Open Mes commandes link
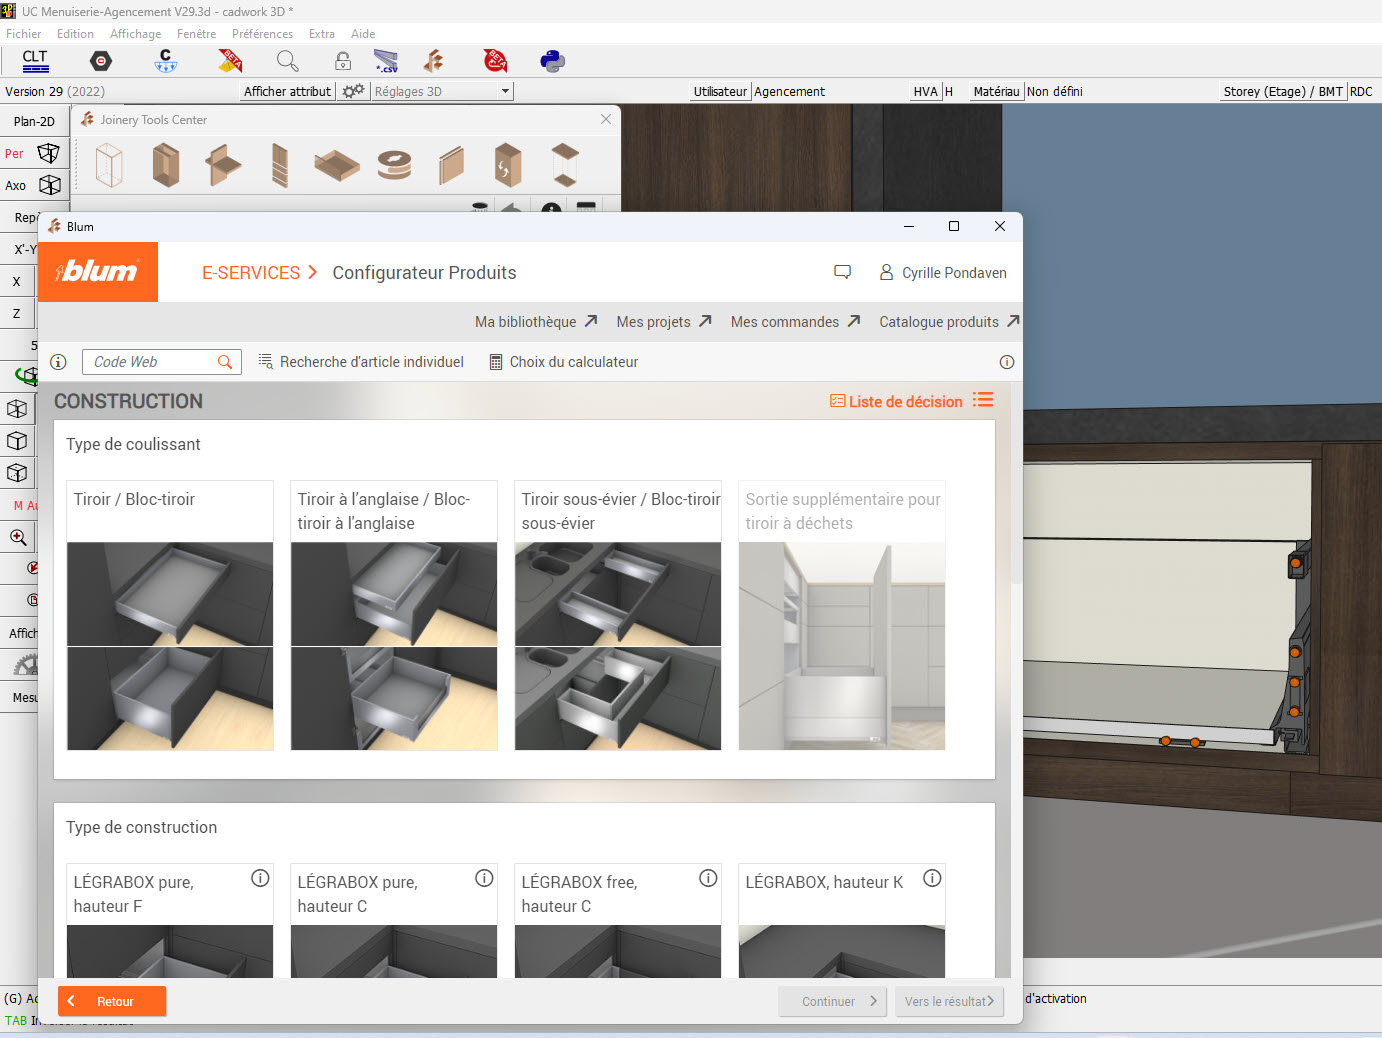 pos(795,322)
